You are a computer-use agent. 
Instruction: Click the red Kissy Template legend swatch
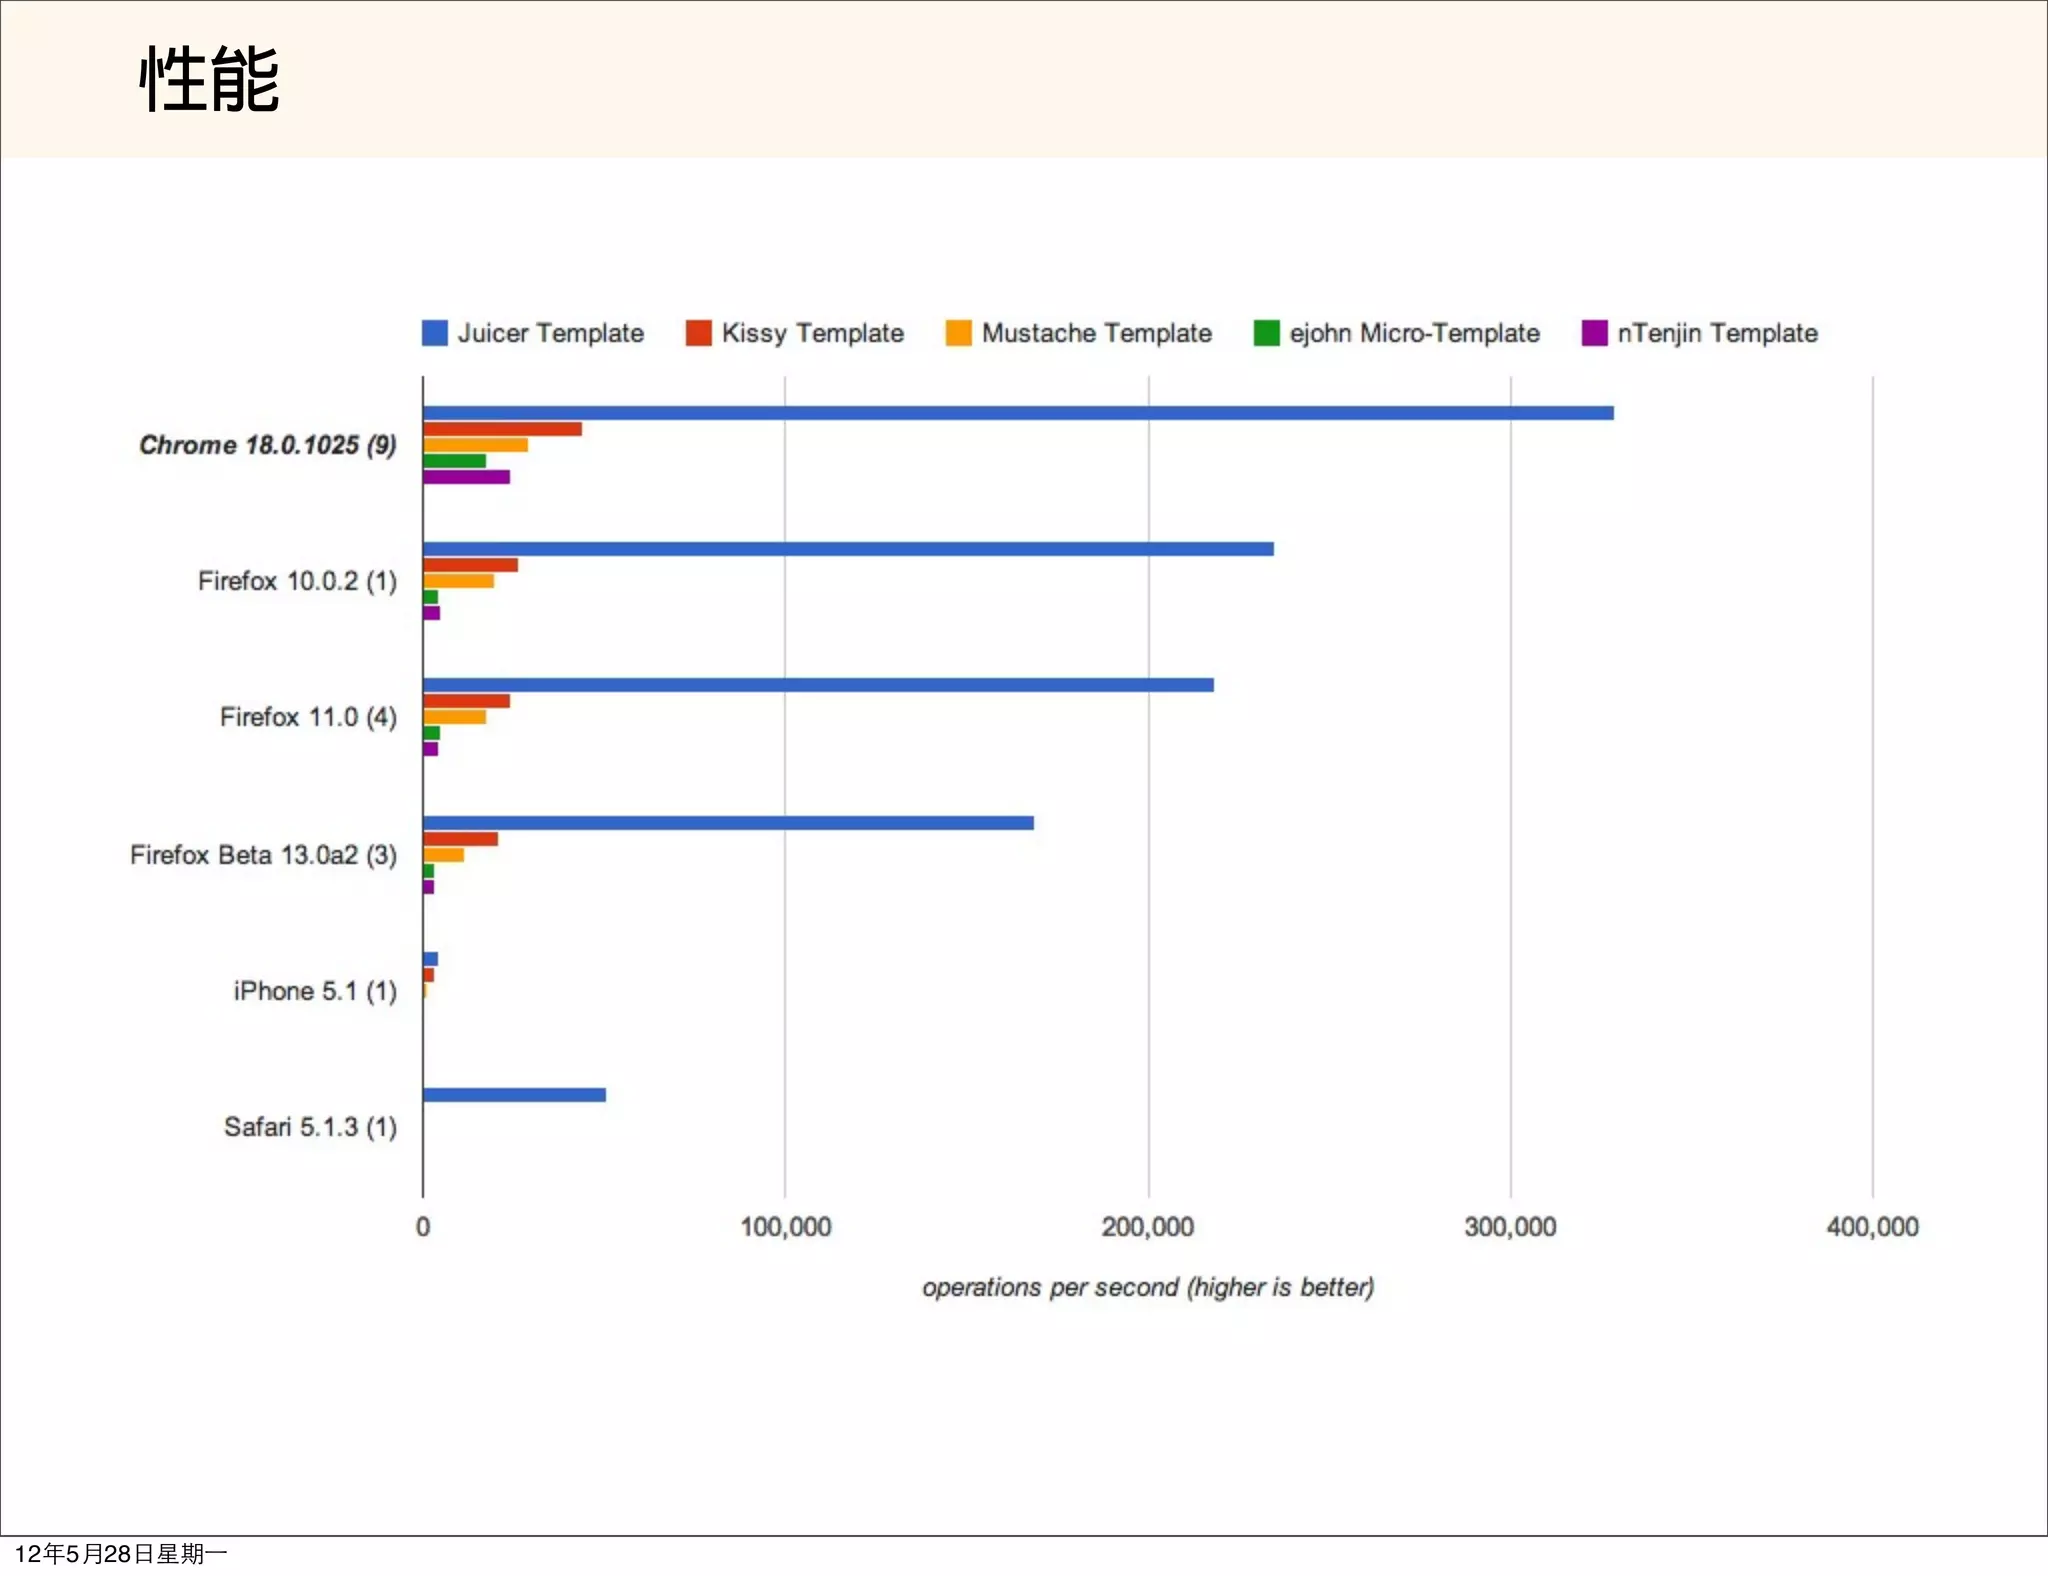pyautogui.click(x=698, y=333)
